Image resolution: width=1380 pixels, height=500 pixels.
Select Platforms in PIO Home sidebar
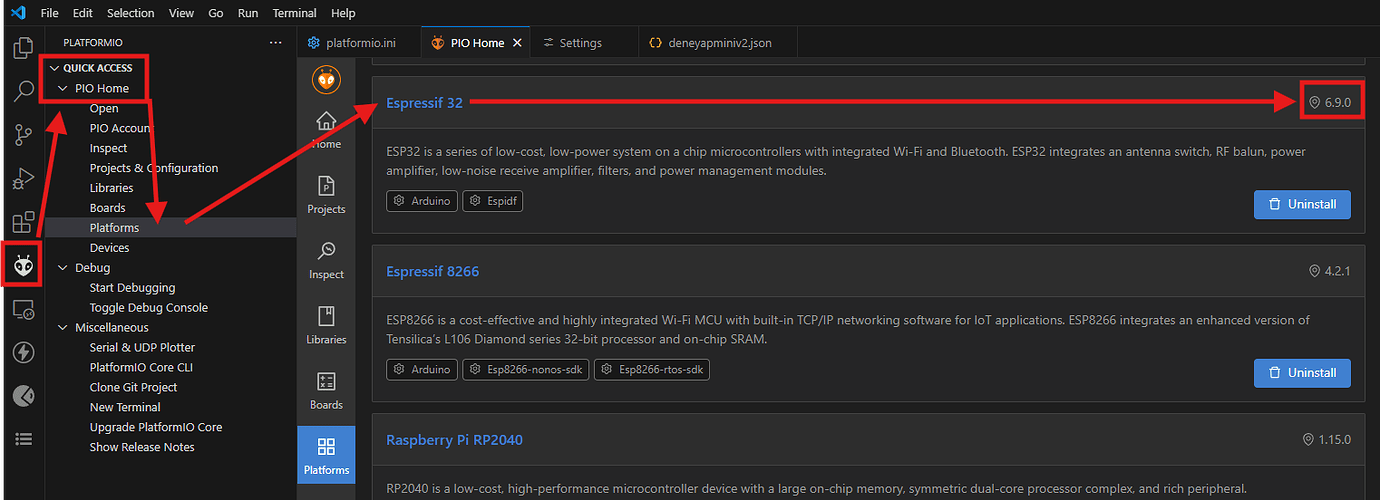point(326,455)
